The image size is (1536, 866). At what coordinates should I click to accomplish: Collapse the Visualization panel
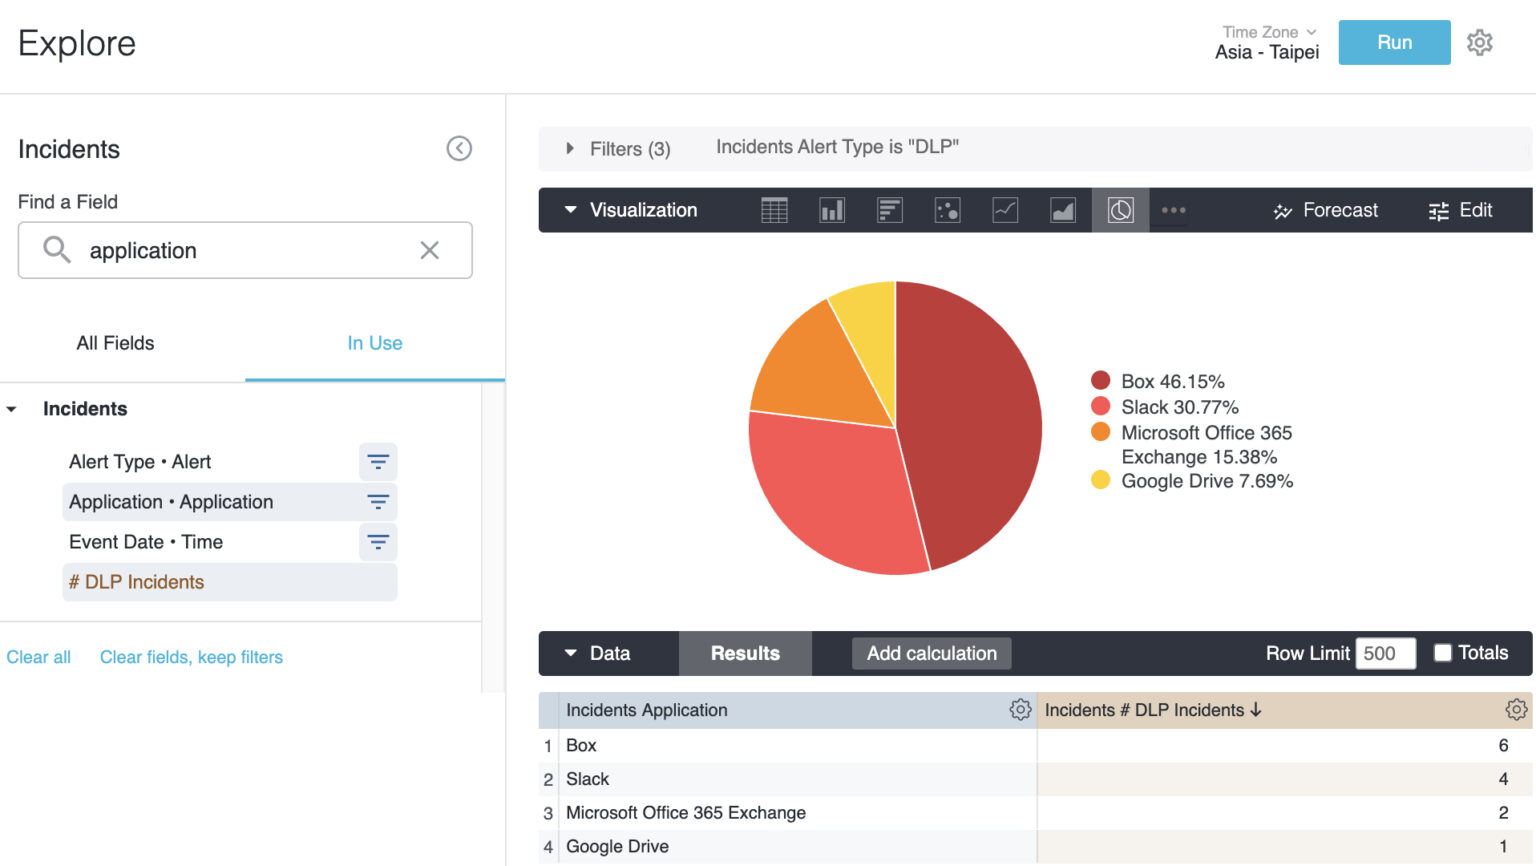point(570,210)
